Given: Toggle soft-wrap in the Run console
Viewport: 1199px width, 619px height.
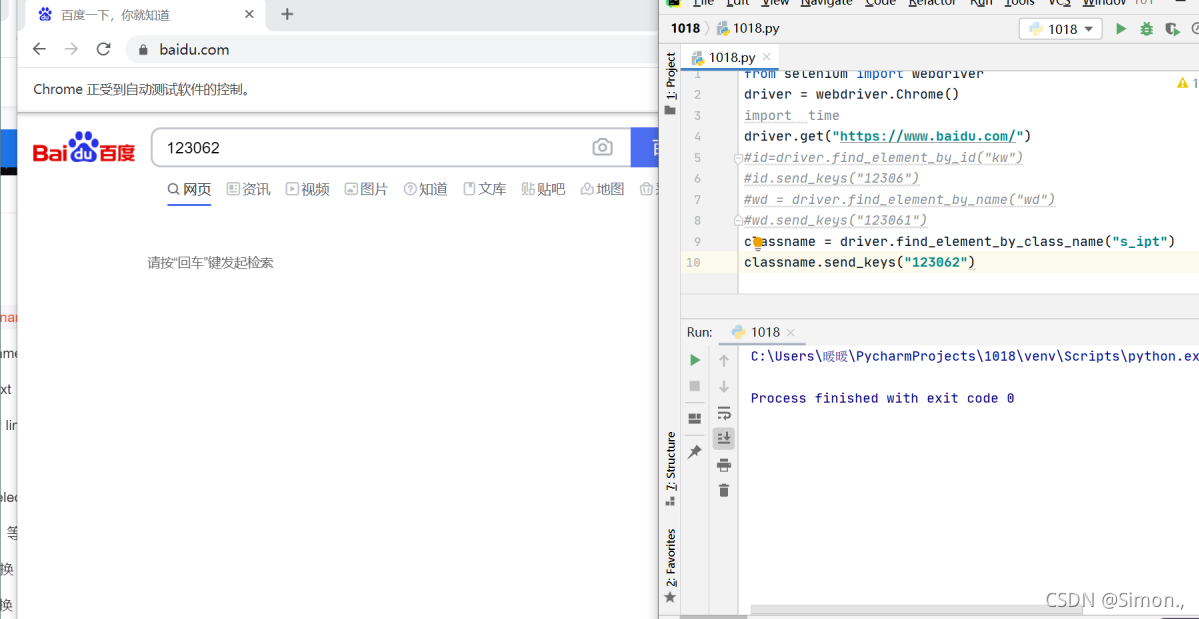Looking at the screenshot, I should (x=723, y=413).
